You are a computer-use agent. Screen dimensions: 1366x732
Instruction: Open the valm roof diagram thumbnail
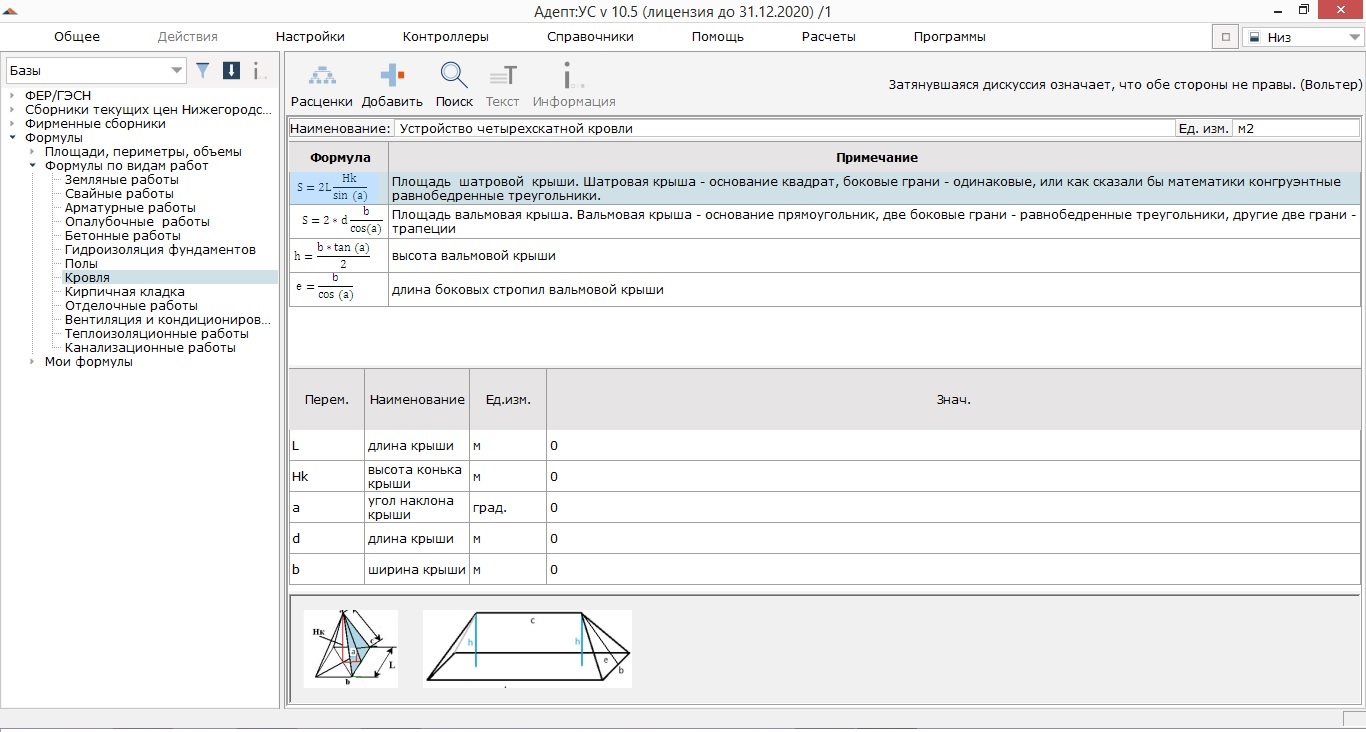tap(527, 648)
